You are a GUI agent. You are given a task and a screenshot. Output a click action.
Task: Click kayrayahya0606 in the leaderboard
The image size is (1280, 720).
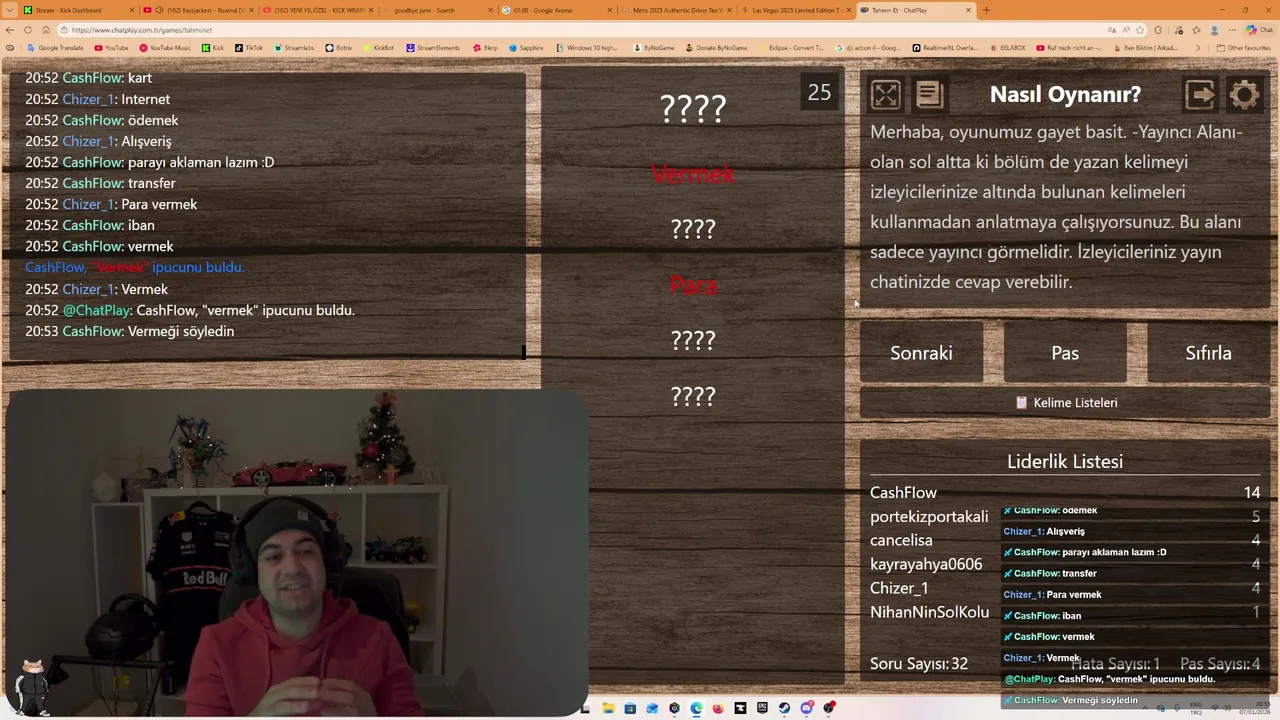coord(926,564)
